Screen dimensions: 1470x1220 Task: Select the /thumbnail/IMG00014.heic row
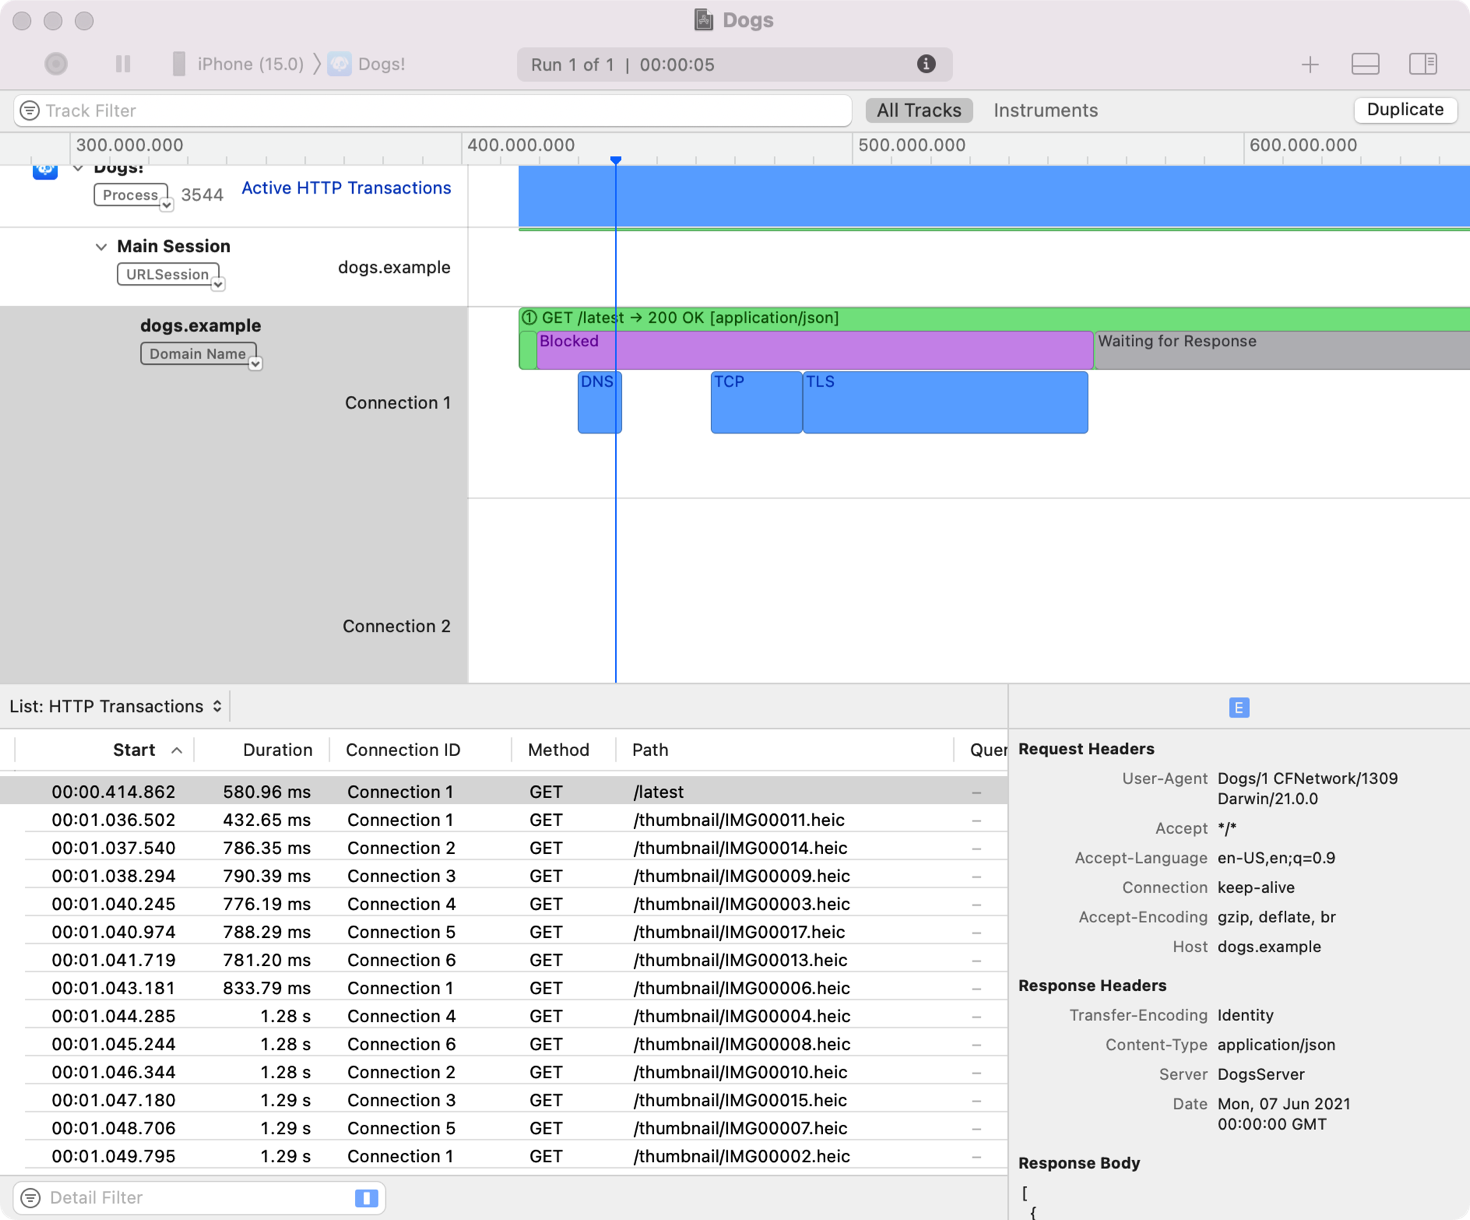[x=504, y=847]
